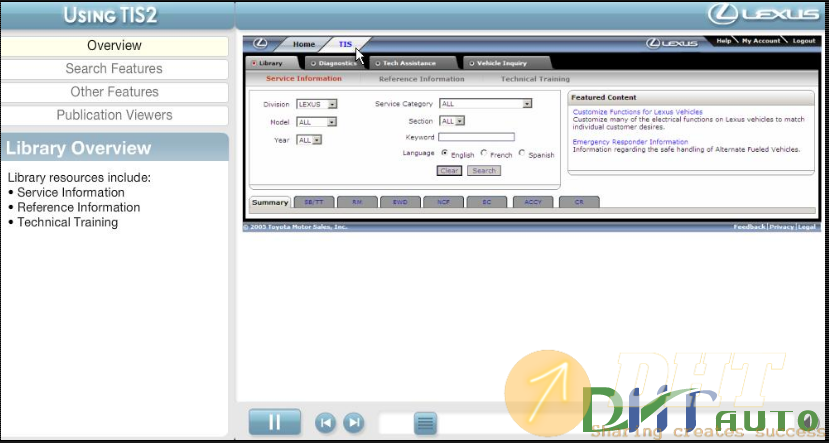Go to previous tutorial slide
The width and height of the screenshot is (829, 443).
point(326,422)
